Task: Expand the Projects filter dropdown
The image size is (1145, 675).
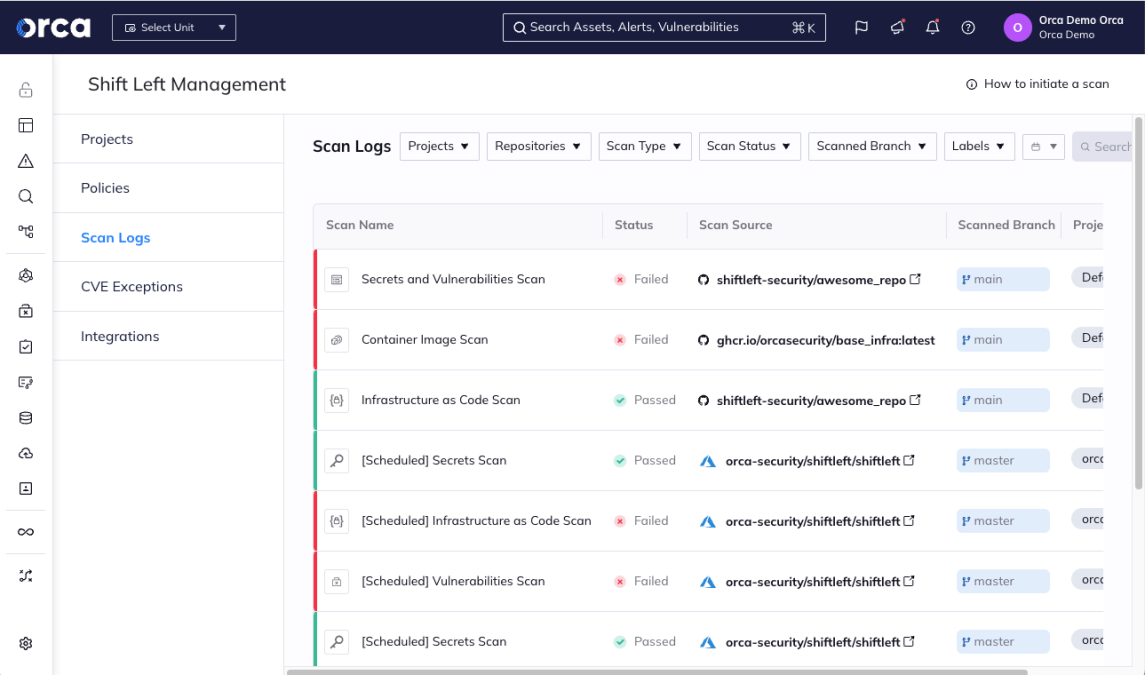Action: point(439,146)
